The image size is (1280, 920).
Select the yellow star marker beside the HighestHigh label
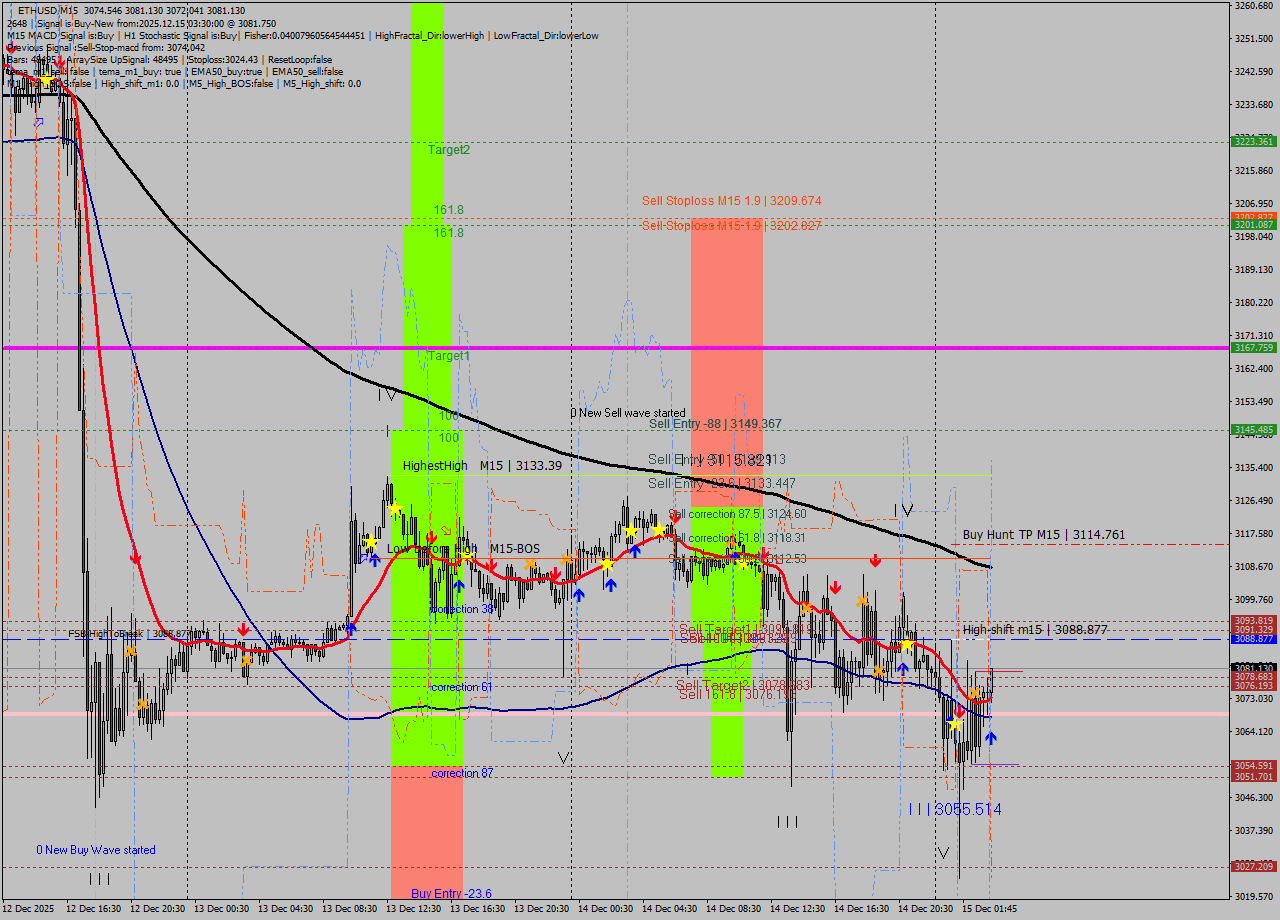point(396,509)
